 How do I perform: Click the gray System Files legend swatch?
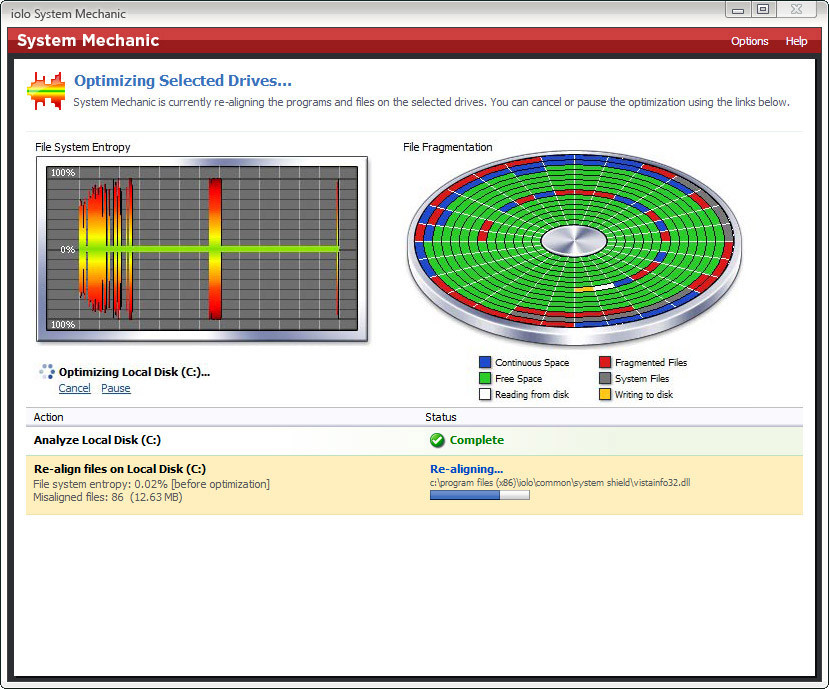605,378
